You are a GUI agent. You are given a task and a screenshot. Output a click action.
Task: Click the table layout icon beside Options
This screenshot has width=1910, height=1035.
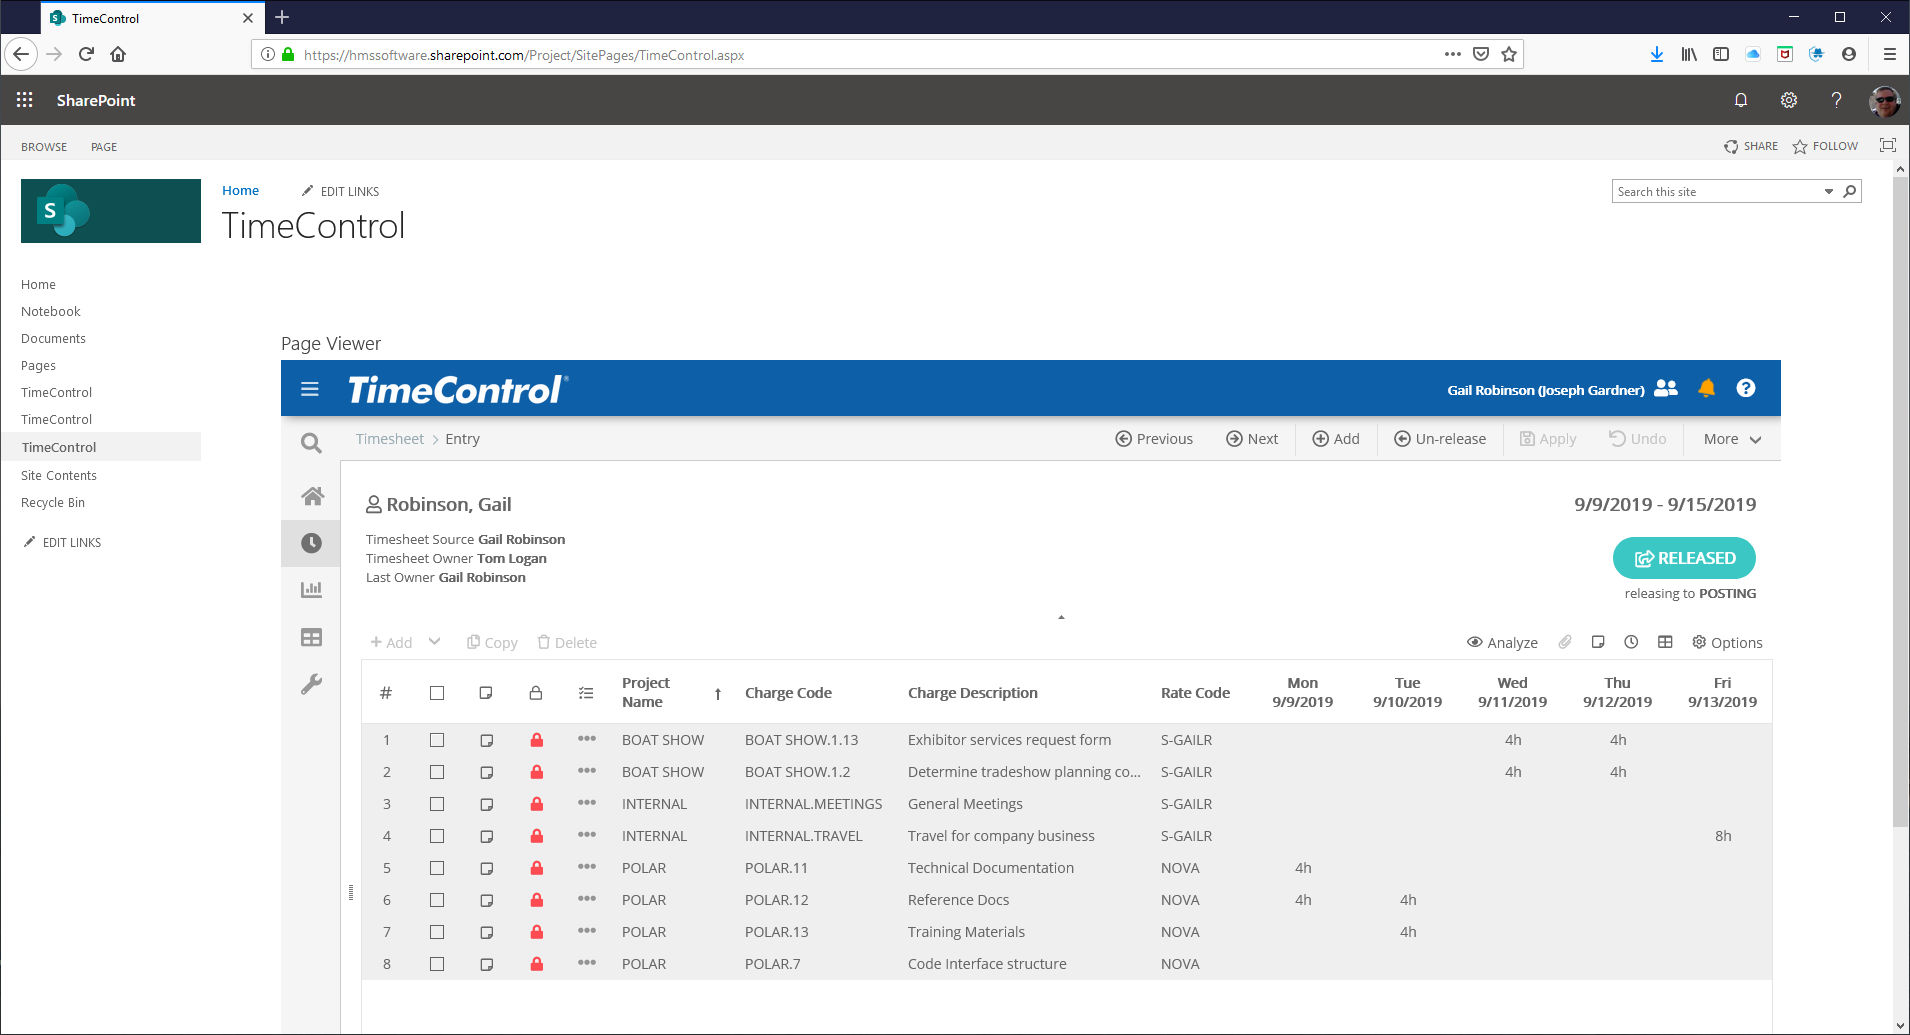(1665, 642)
